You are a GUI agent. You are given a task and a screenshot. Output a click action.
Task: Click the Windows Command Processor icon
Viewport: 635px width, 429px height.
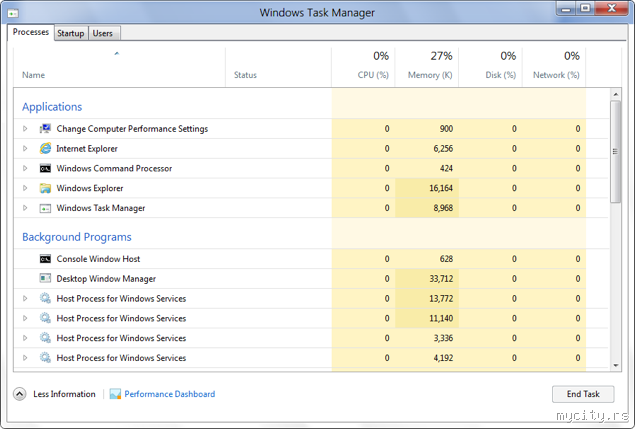[45, 168]
